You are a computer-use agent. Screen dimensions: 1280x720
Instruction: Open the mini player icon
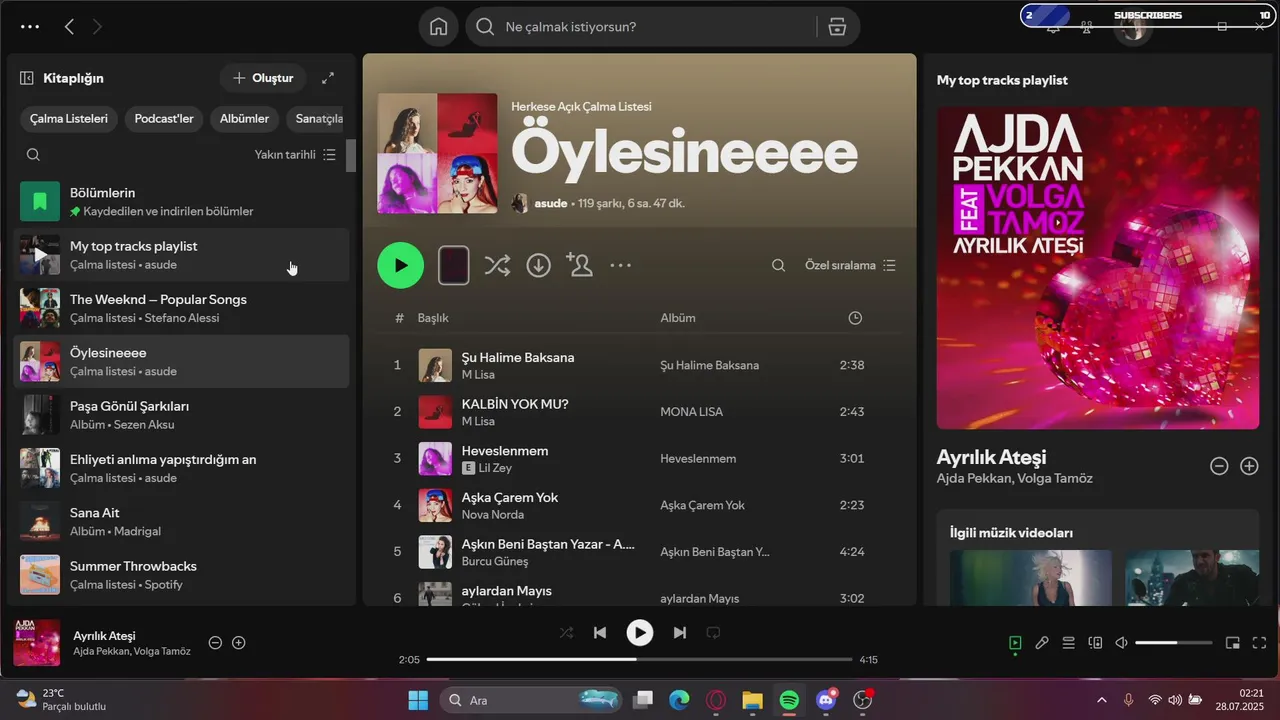1232,643
